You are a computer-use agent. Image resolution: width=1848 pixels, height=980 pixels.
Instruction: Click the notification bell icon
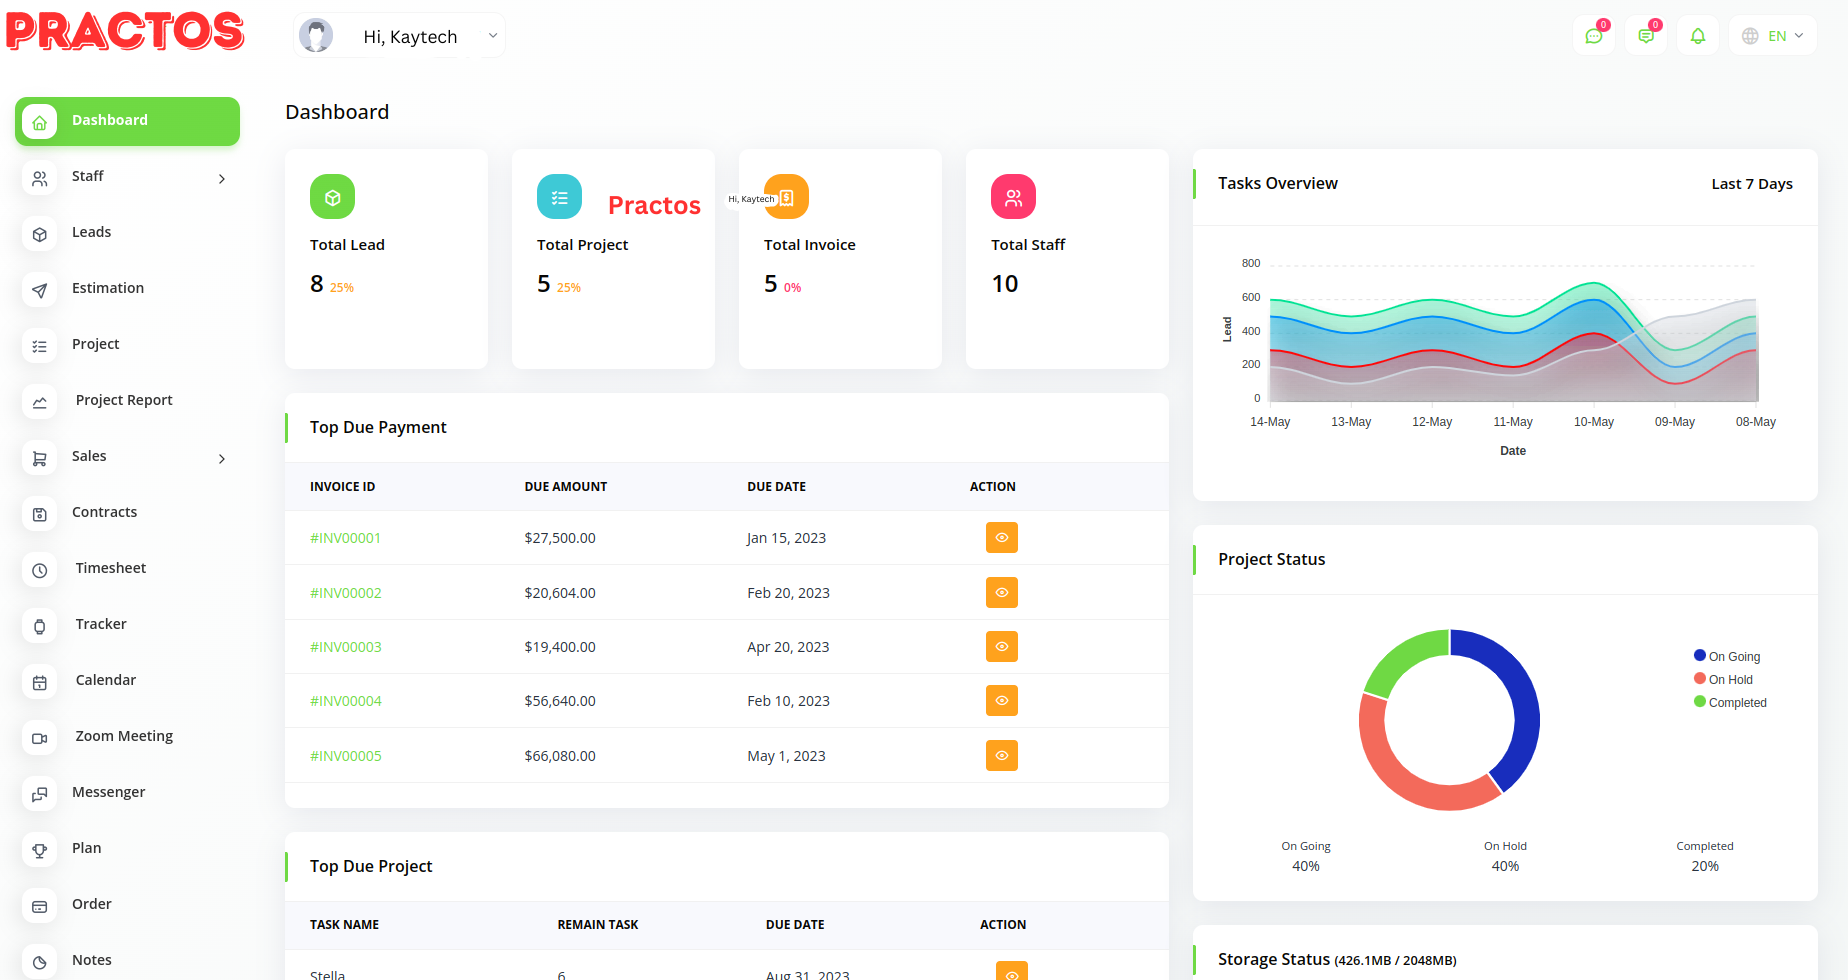1697,36
